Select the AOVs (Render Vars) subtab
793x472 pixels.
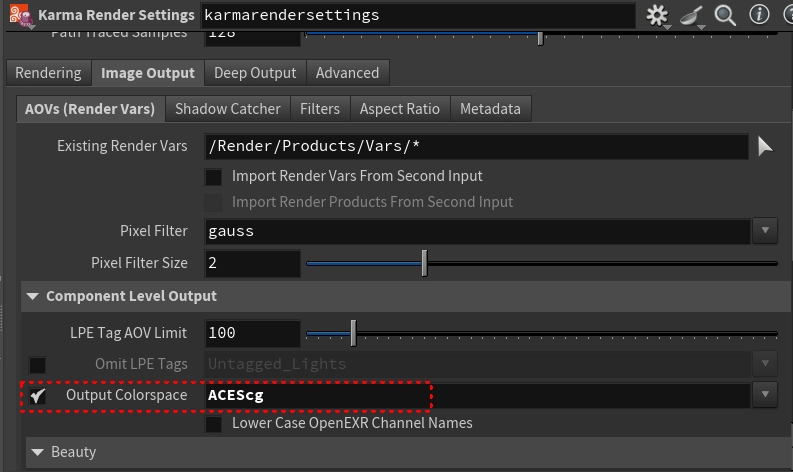coord(90,109)
